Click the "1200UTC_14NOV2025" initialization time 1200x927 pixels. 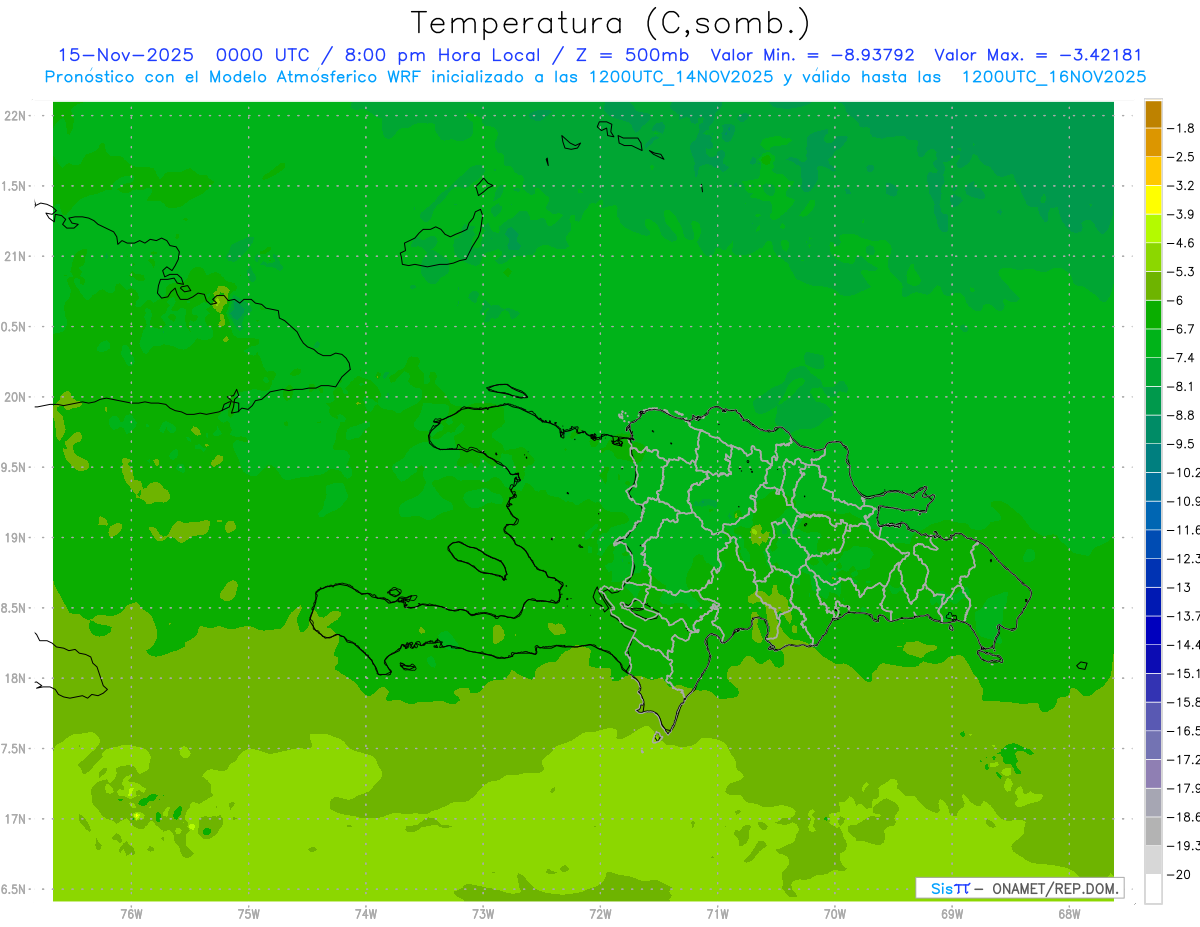(x=678, y=77)
